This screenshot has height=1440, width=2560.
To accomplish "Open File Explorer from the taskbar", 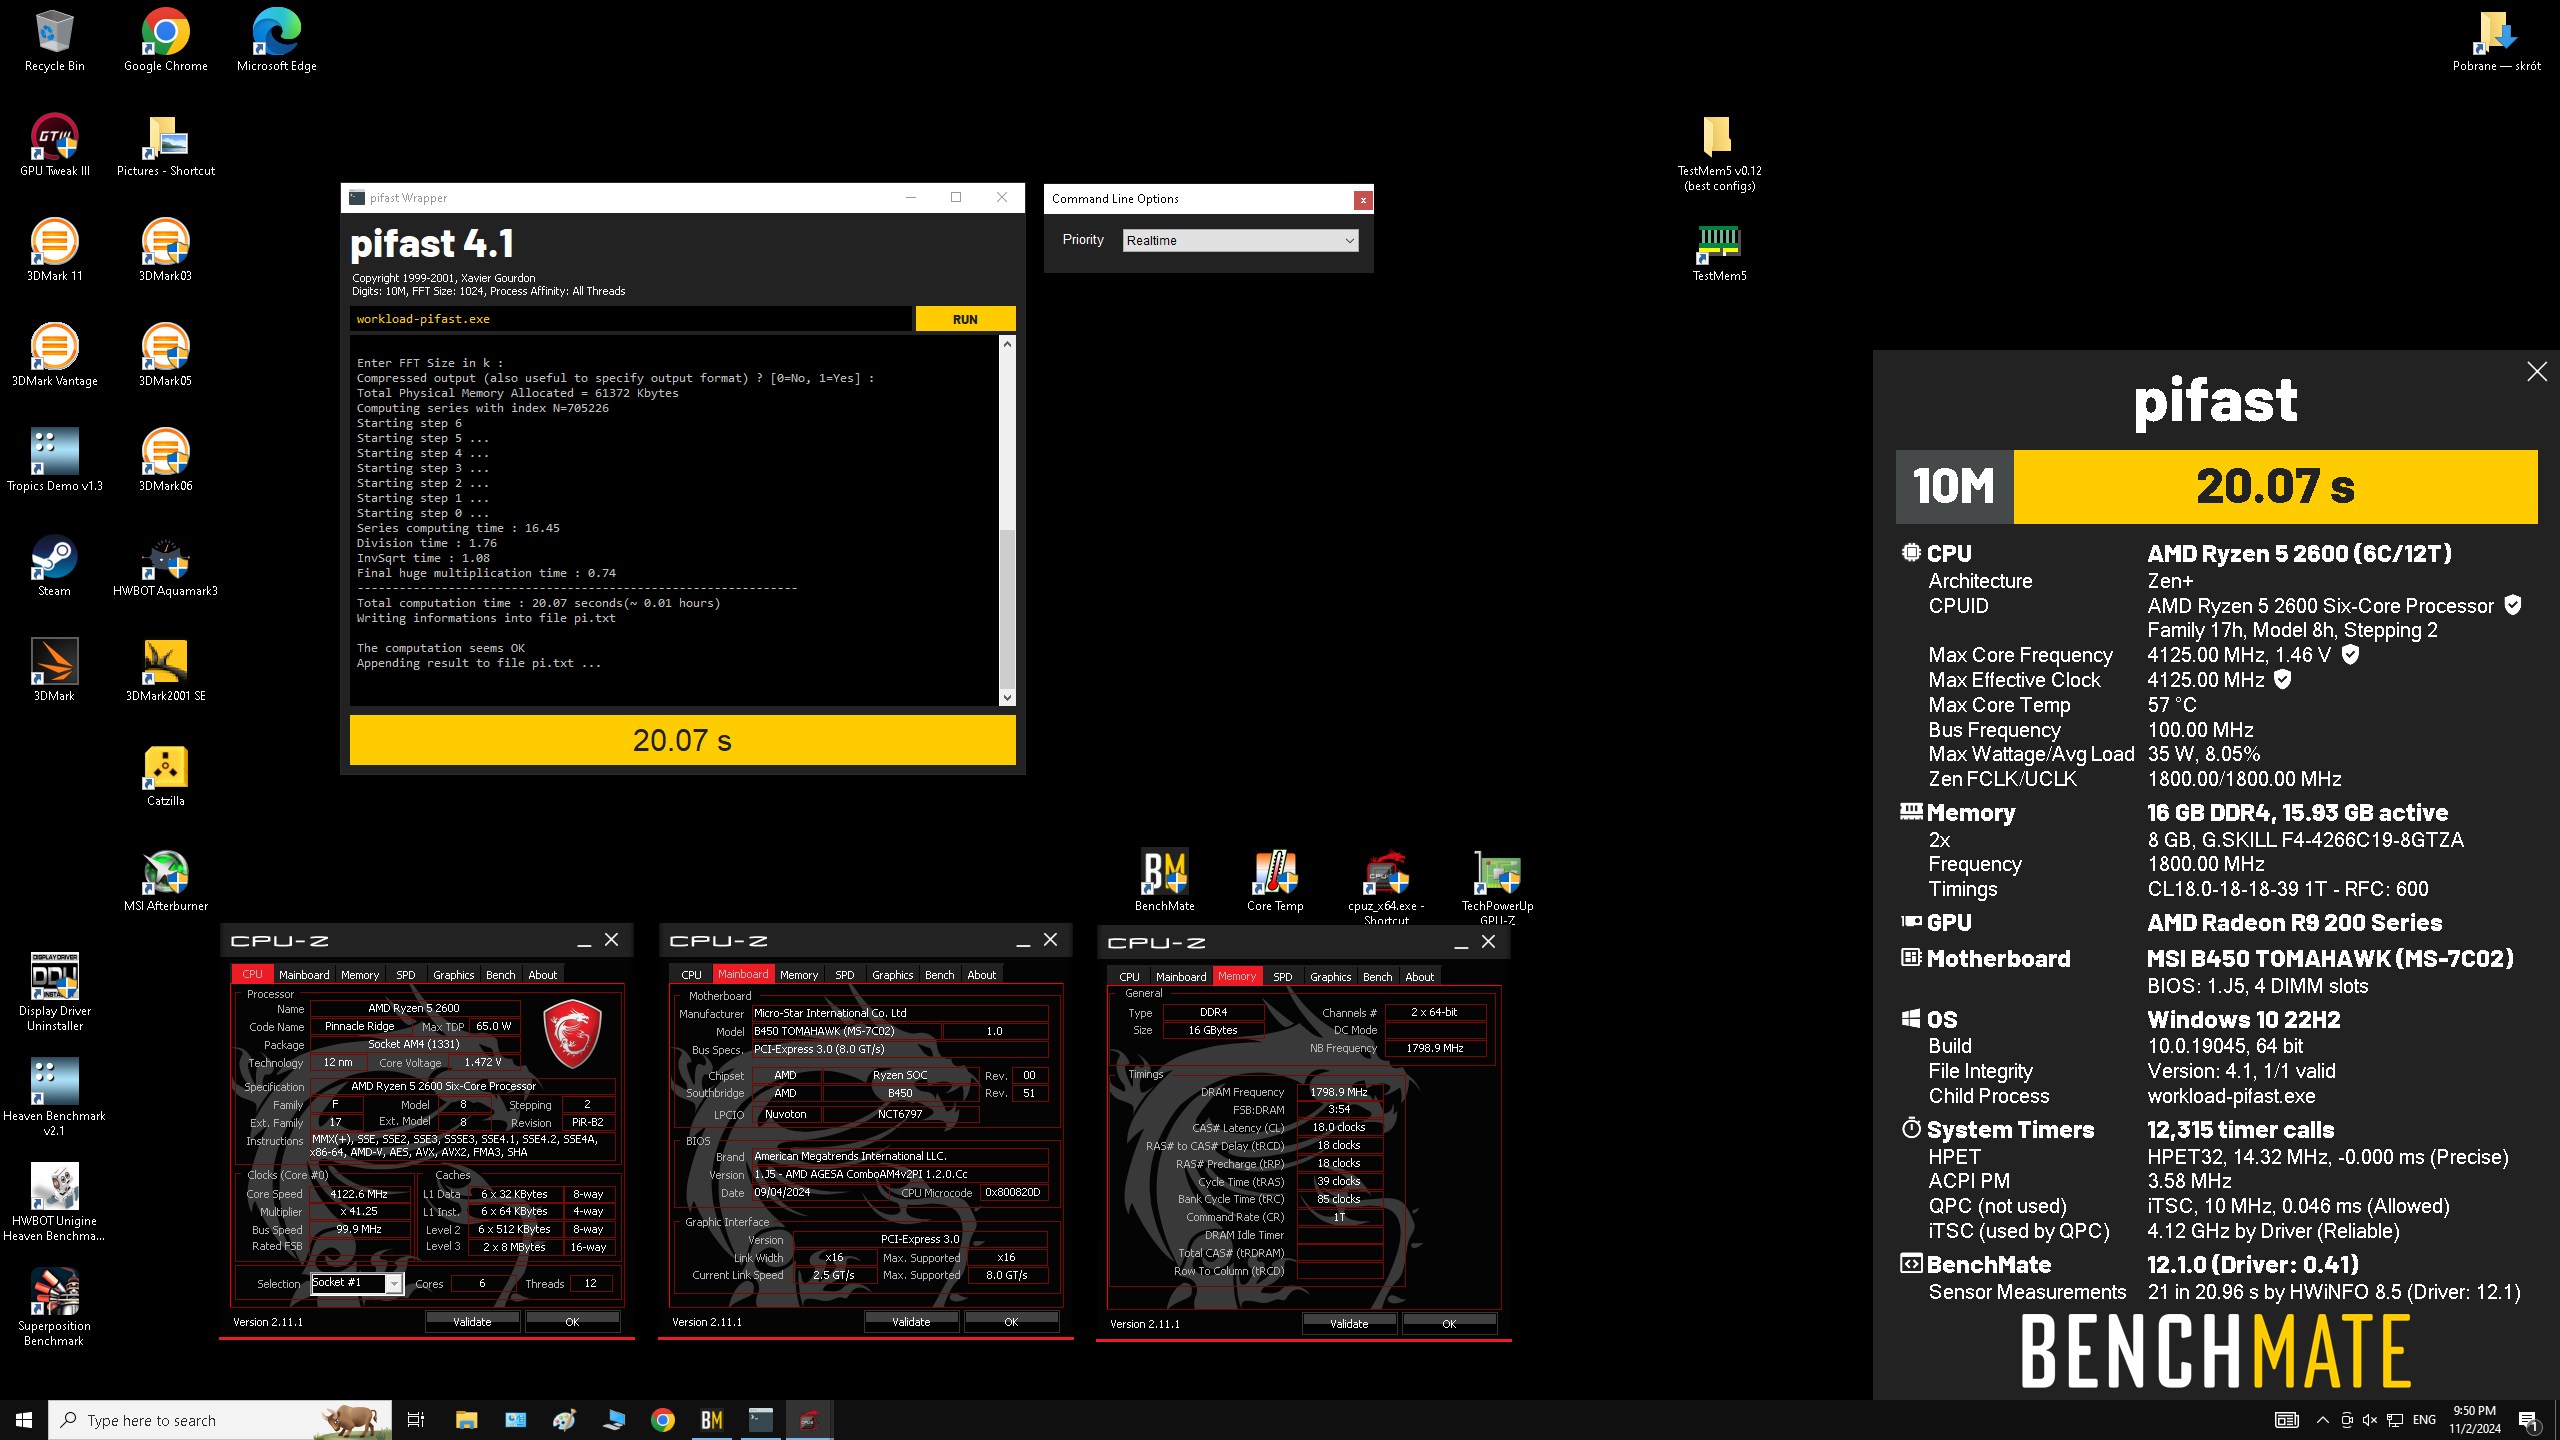I will (467, 1420).
